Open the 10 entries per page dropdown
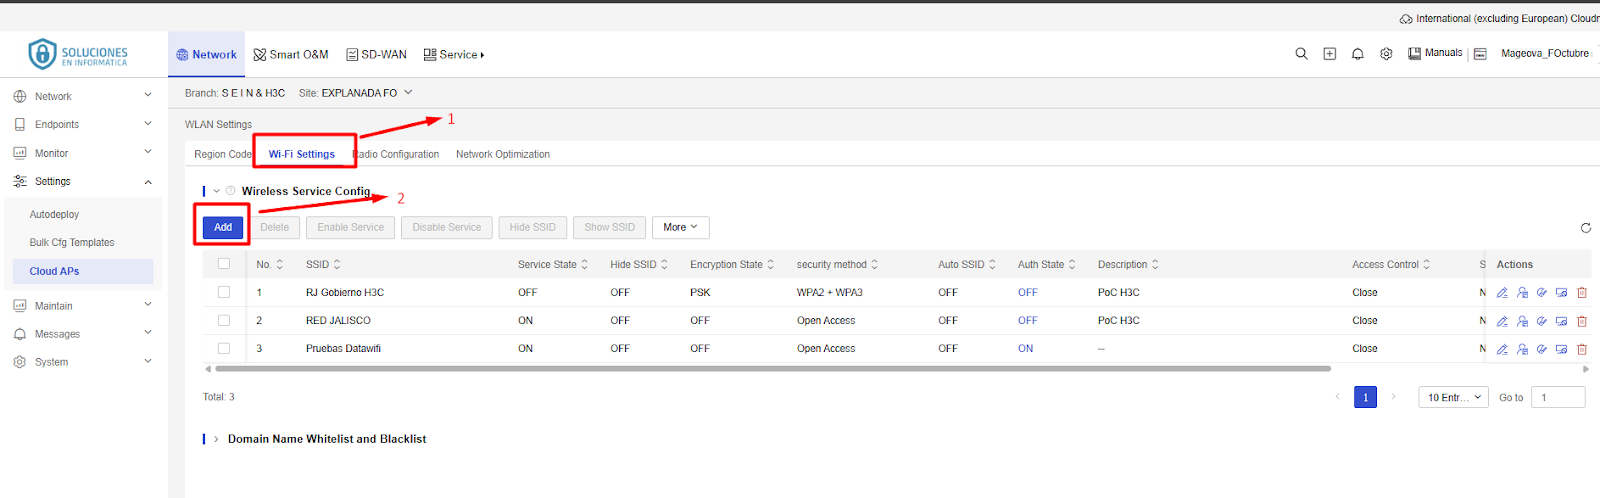Image resolution: width=1600 pixels, height=498 pixels. click(x=1453, y=397)
